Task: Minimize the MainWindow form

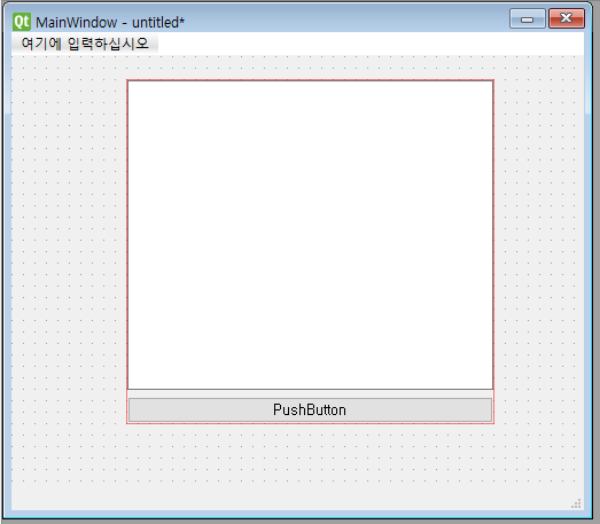Action: click(527, 19)
